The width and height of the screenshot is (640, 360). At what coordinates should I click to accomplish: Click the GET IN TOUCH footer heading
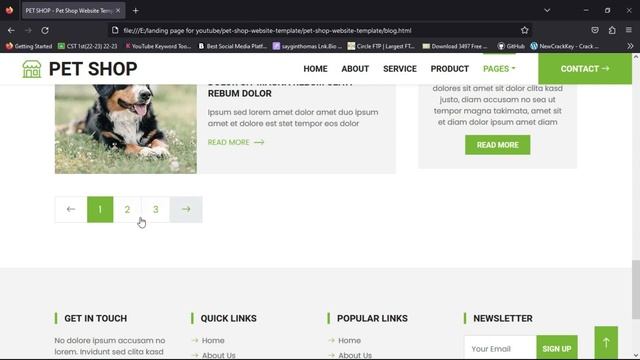click(x=96, y=318)
